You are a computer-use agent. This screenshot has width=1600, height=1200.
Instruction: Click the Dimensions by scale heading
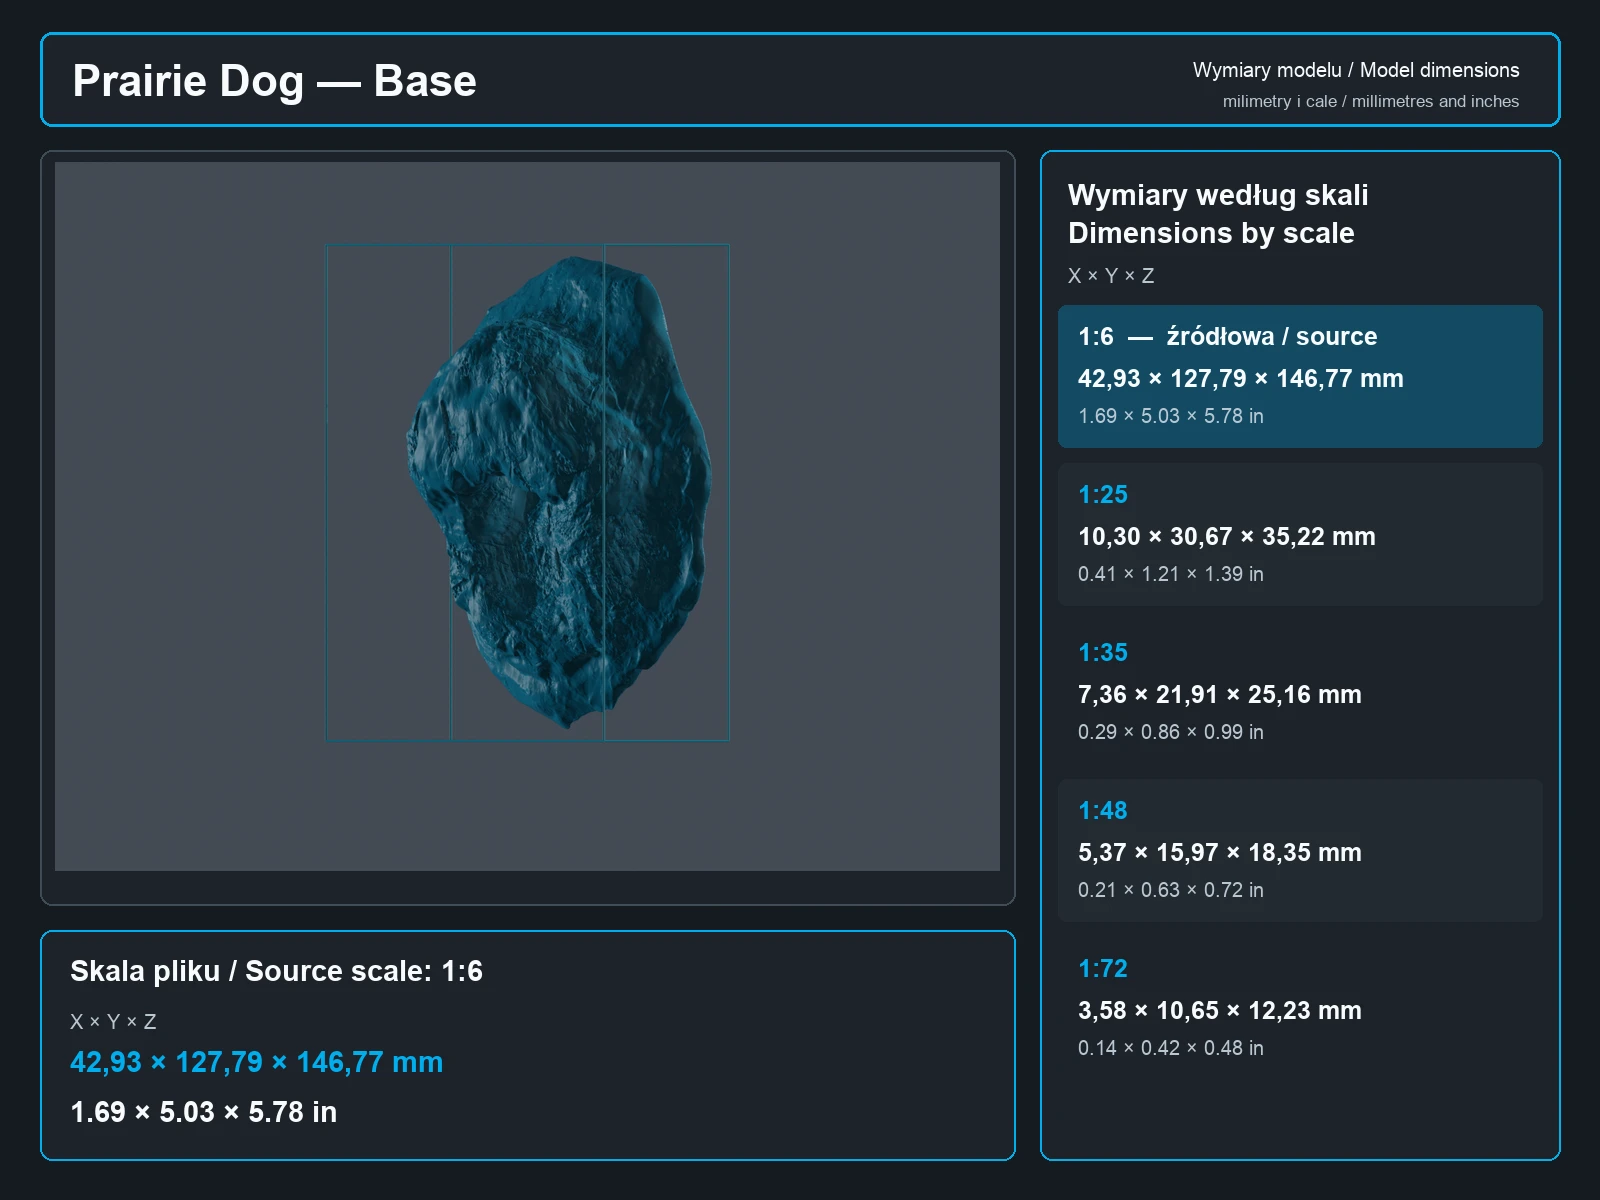[1211, 233]
